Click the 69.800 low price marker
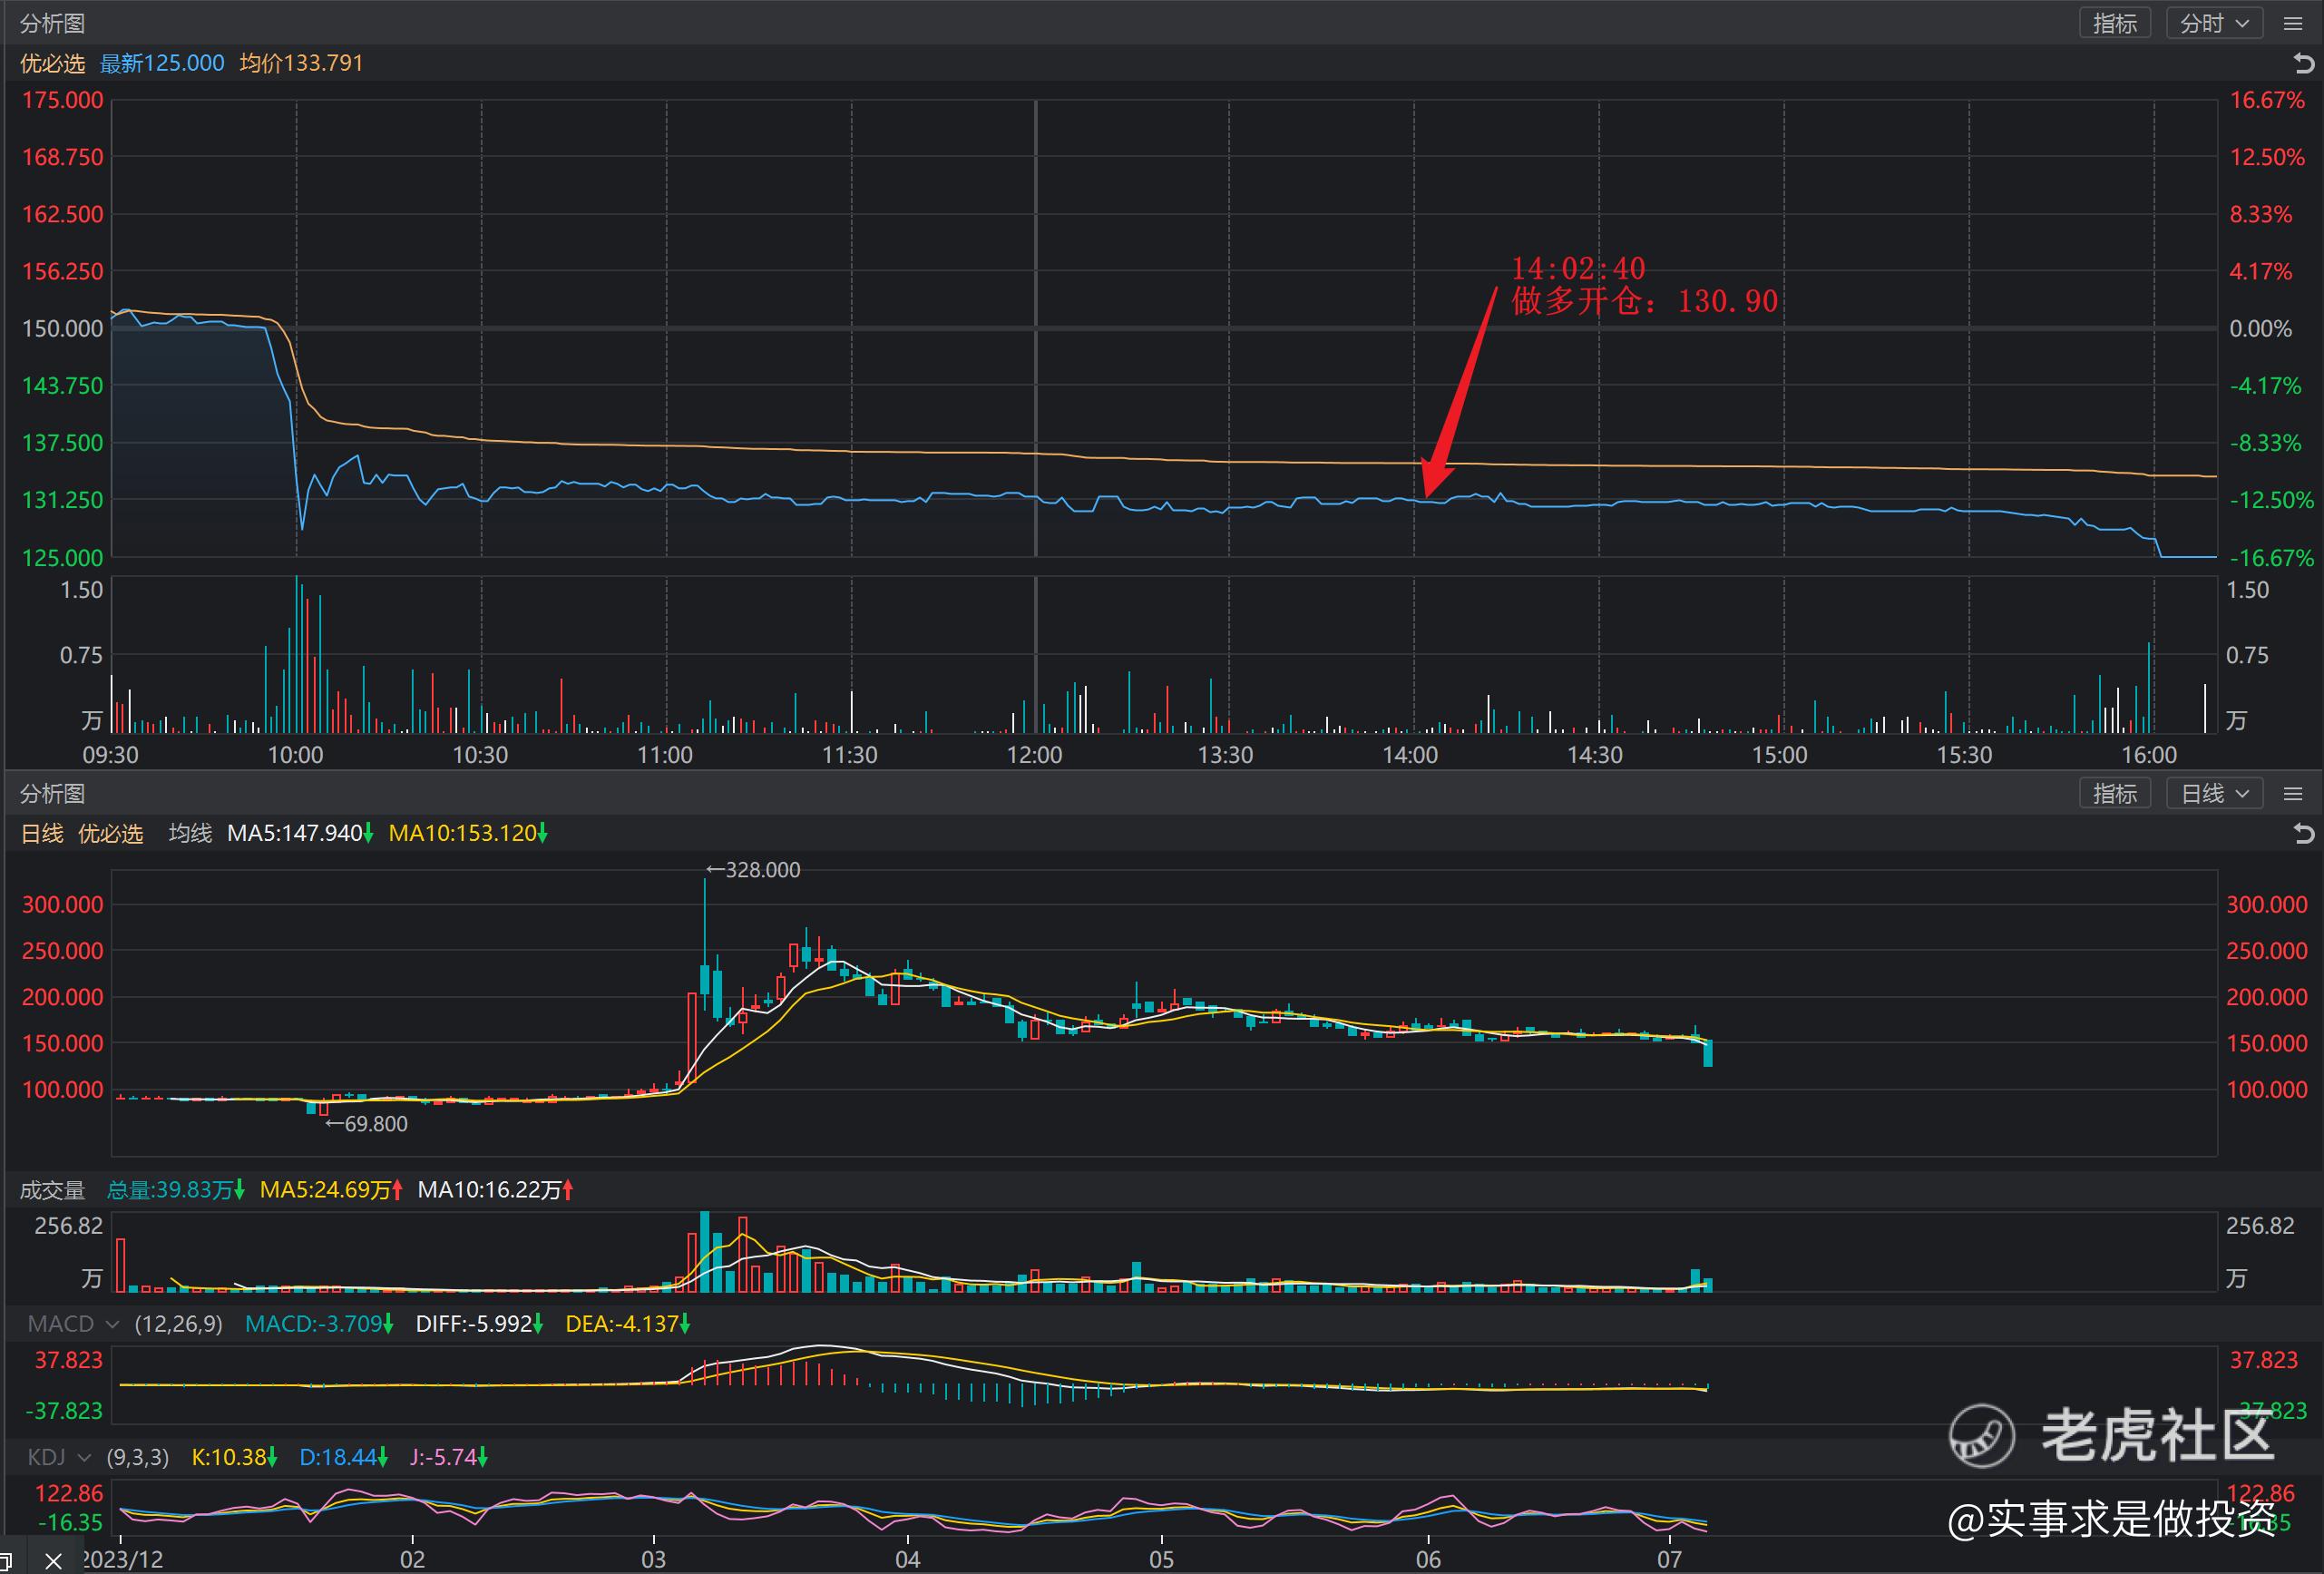2324x1574 pixels. (367, 1124)
